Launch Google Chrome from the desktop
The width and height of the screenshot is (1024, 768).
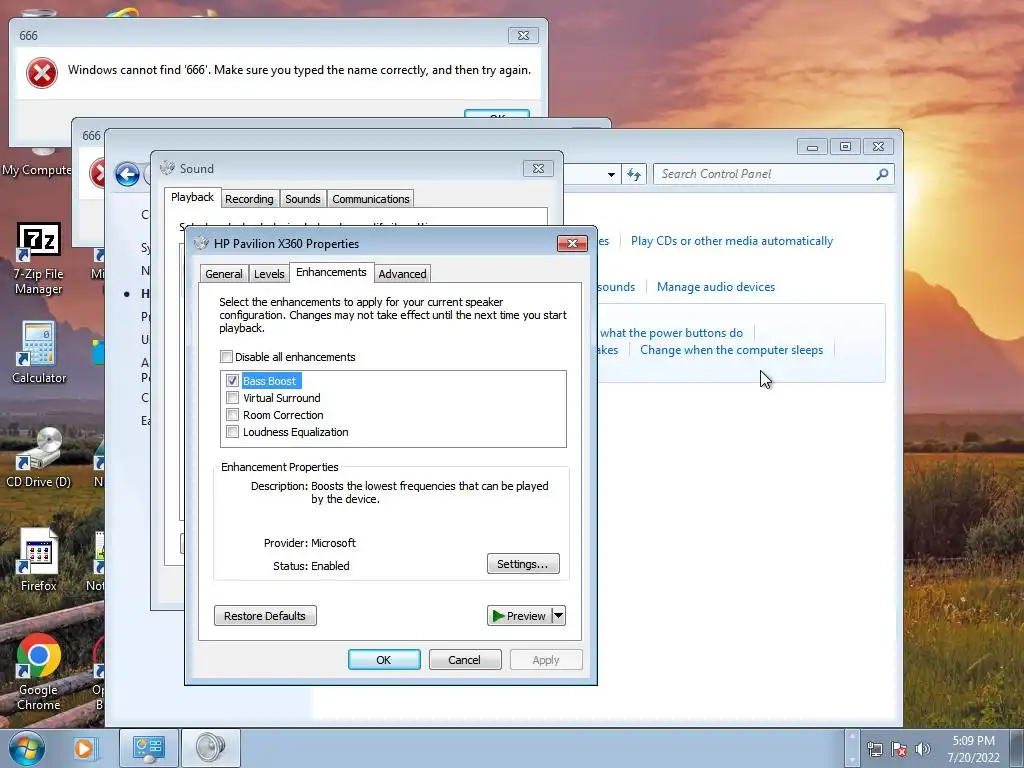point(39,672)
